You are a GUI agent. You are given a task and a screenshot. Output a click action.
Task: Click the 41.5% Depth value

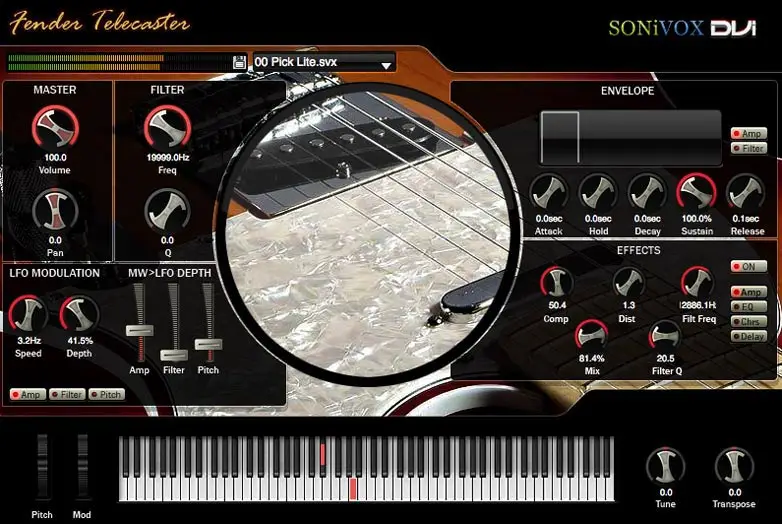[x=80, y=341]
